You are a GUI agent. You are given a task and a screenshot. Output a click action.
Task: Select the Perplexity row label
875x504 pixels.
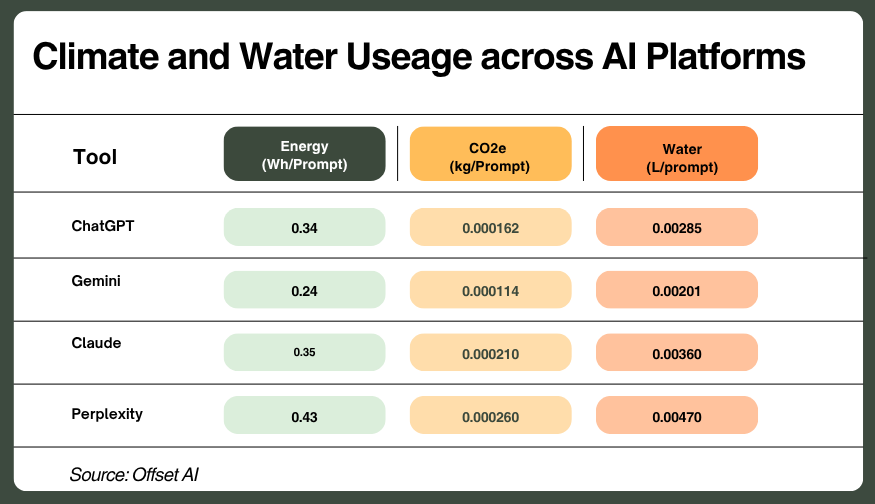point(107,414)
